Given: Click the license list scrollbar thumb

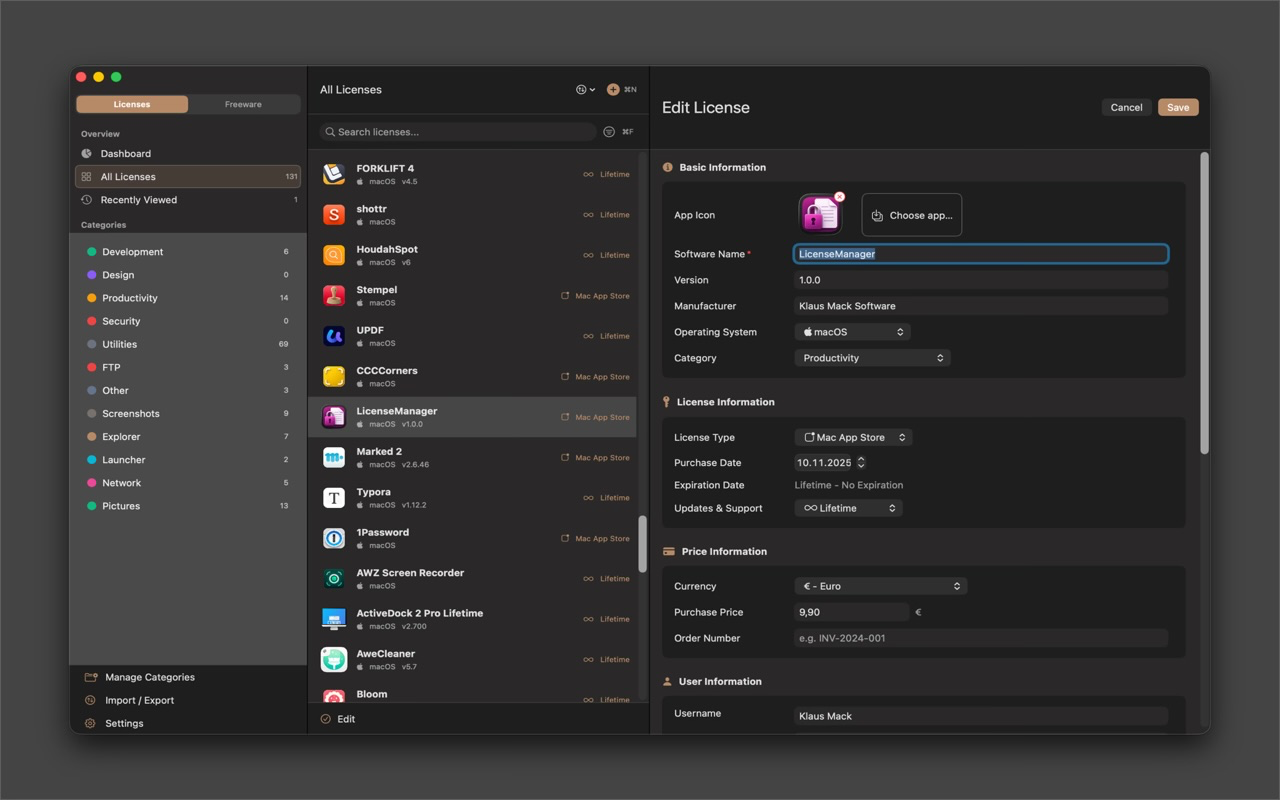Looking at the screenshot, I should click(642, 544).
